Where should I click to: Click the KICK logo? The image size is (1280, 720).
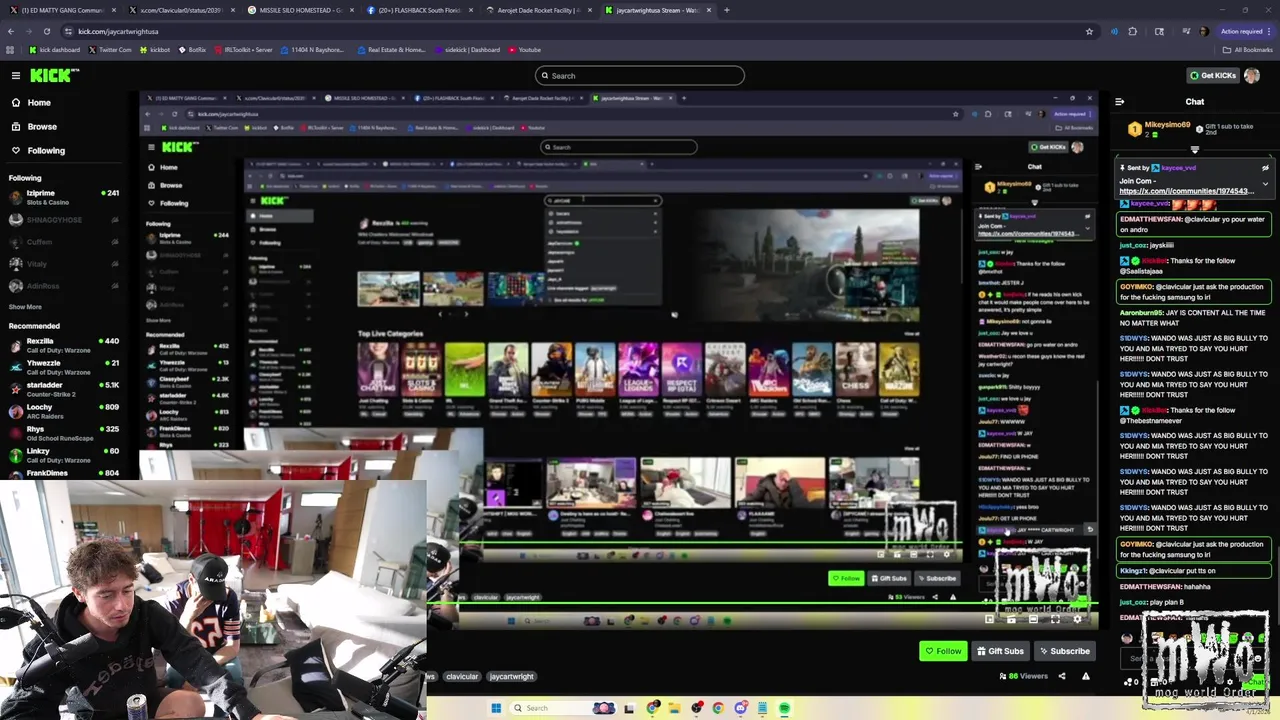coord(53,75)
